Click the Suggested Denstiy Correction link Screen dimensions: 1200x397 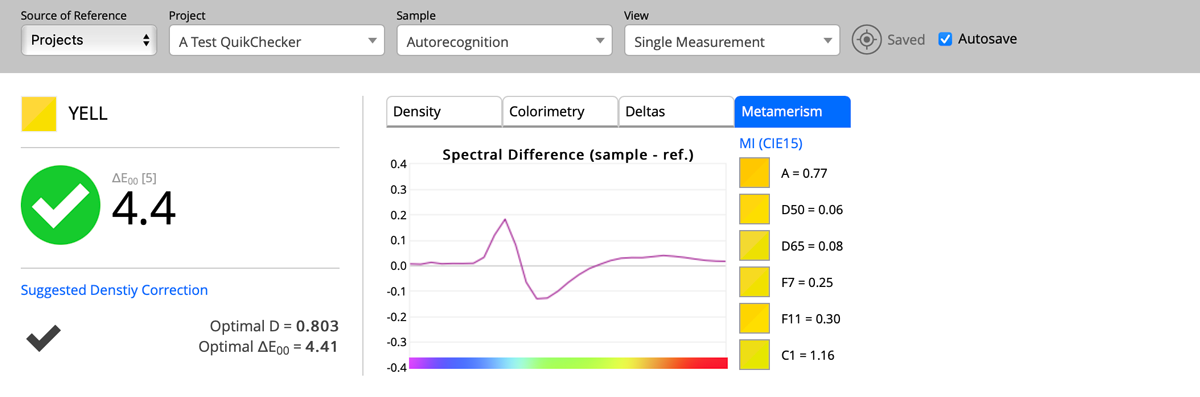coord(114,290)
